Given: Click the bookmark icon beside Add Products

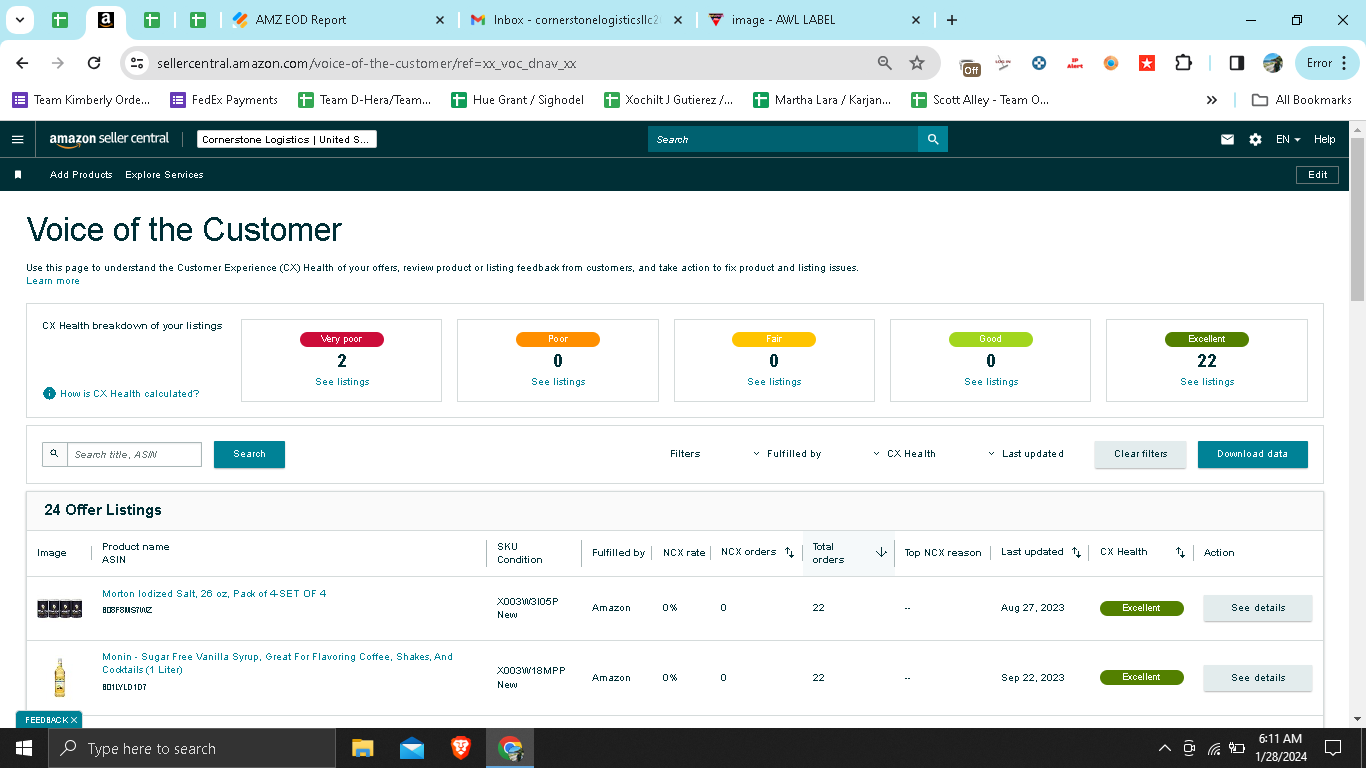Looking at the screenshot, I should click(x=18, y=175).
